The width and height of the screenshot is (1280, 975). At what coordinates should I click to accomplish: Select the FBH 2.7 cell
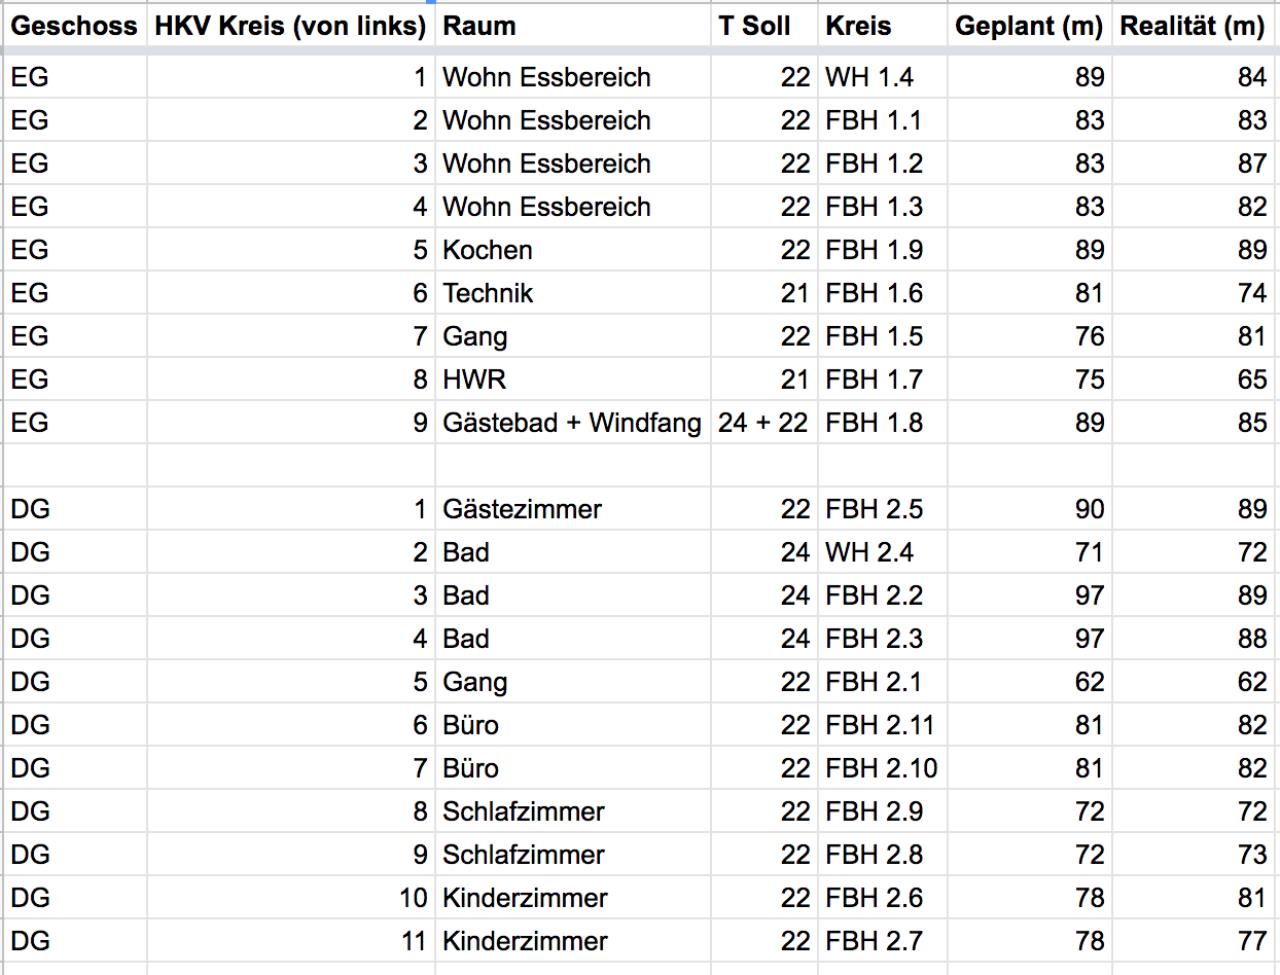point(883,940)
